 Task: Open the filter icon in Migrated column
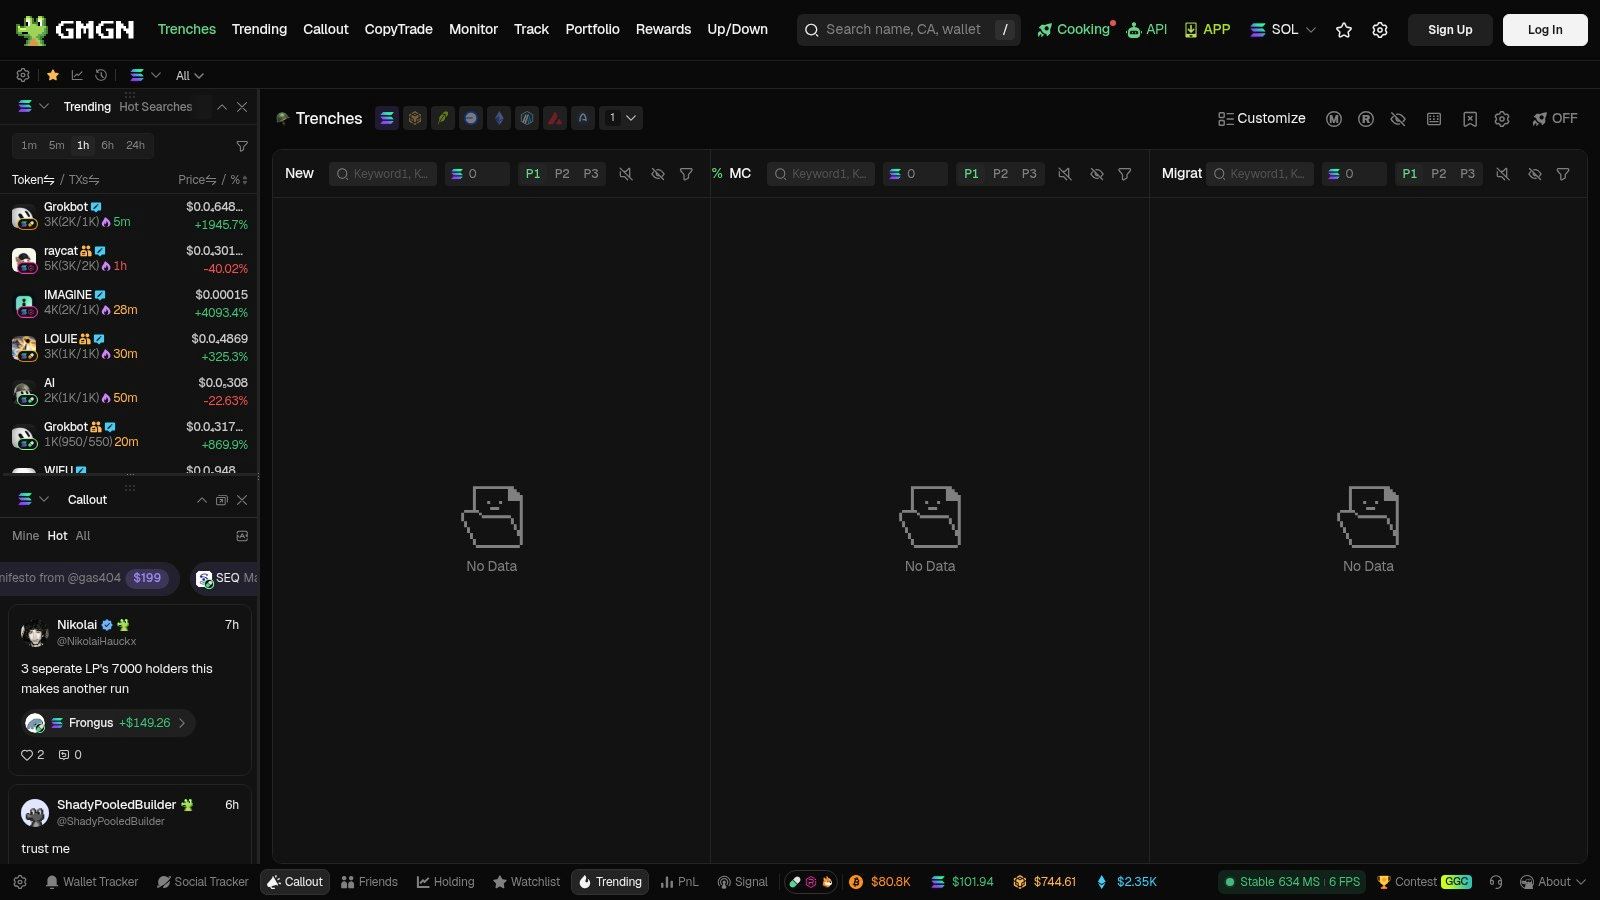click(x=1563, y=174)
